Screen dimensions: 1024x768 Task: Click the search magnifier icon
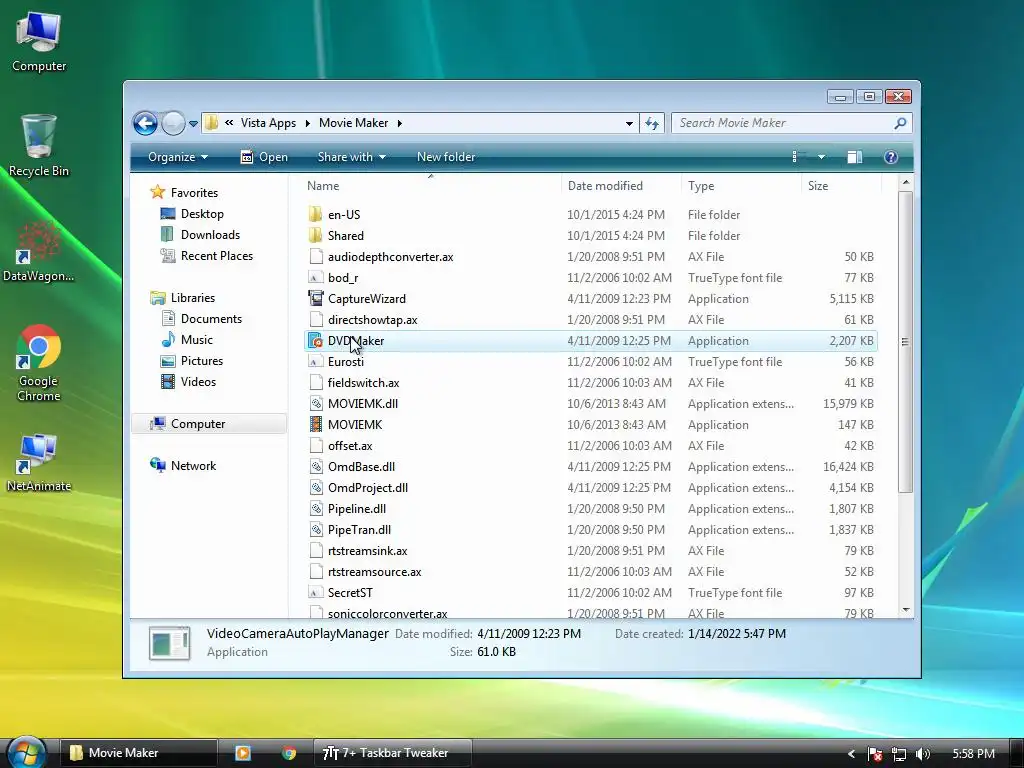coord(901,123)
